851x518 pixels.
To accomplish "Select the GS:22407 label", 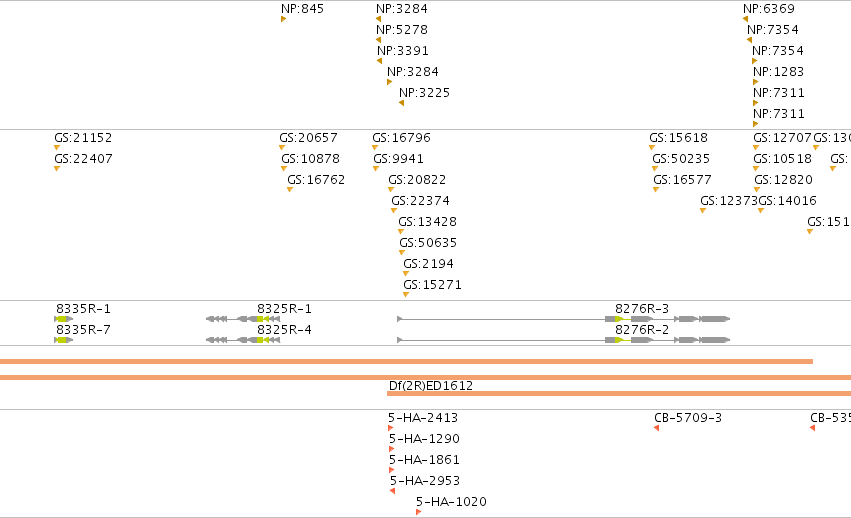I will [84, 159].
